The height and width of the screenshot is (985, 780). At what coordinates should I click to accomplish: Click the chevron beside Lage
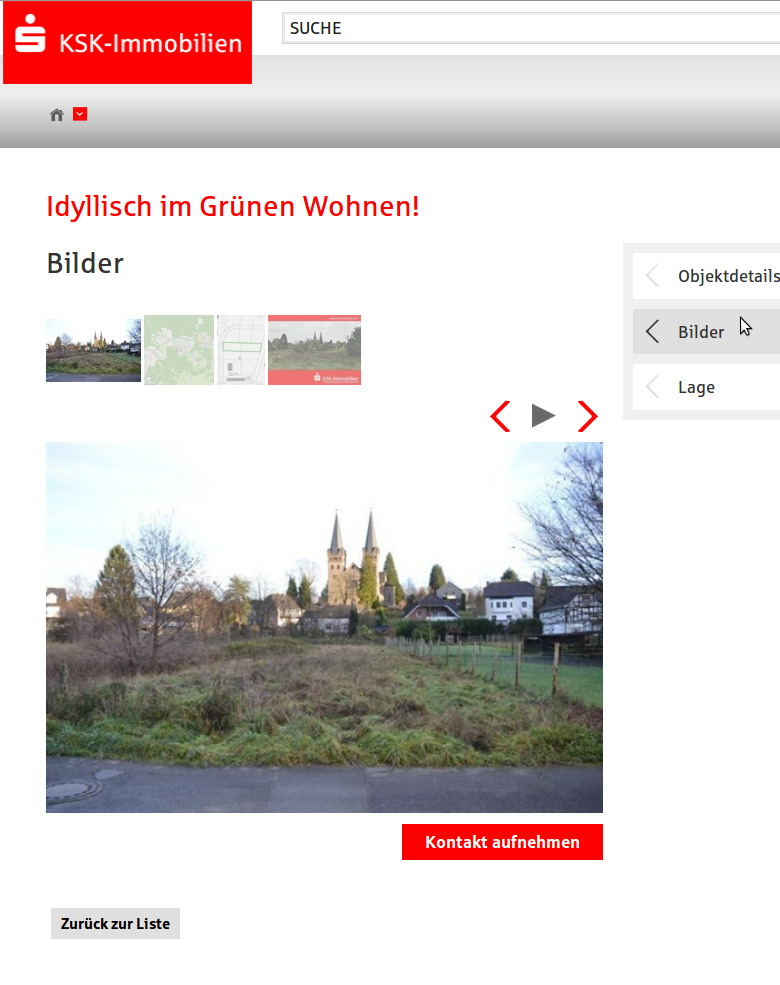(653, 387)
